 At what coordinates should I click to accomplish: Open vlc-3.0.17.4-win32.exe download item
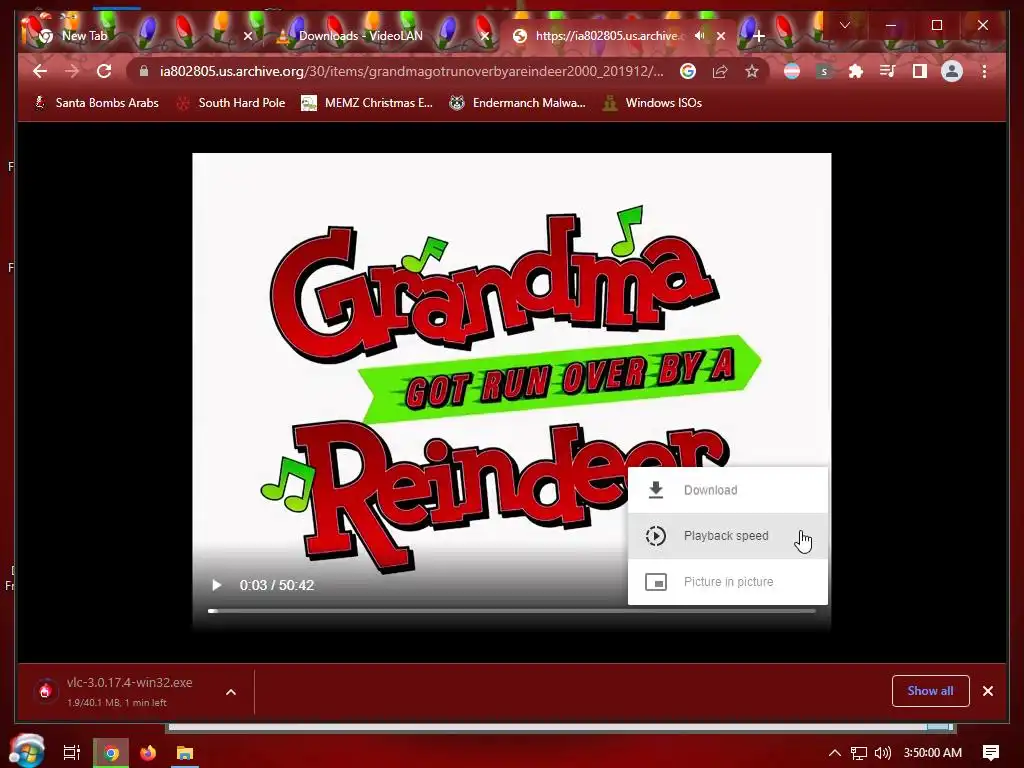coord(129,691)
